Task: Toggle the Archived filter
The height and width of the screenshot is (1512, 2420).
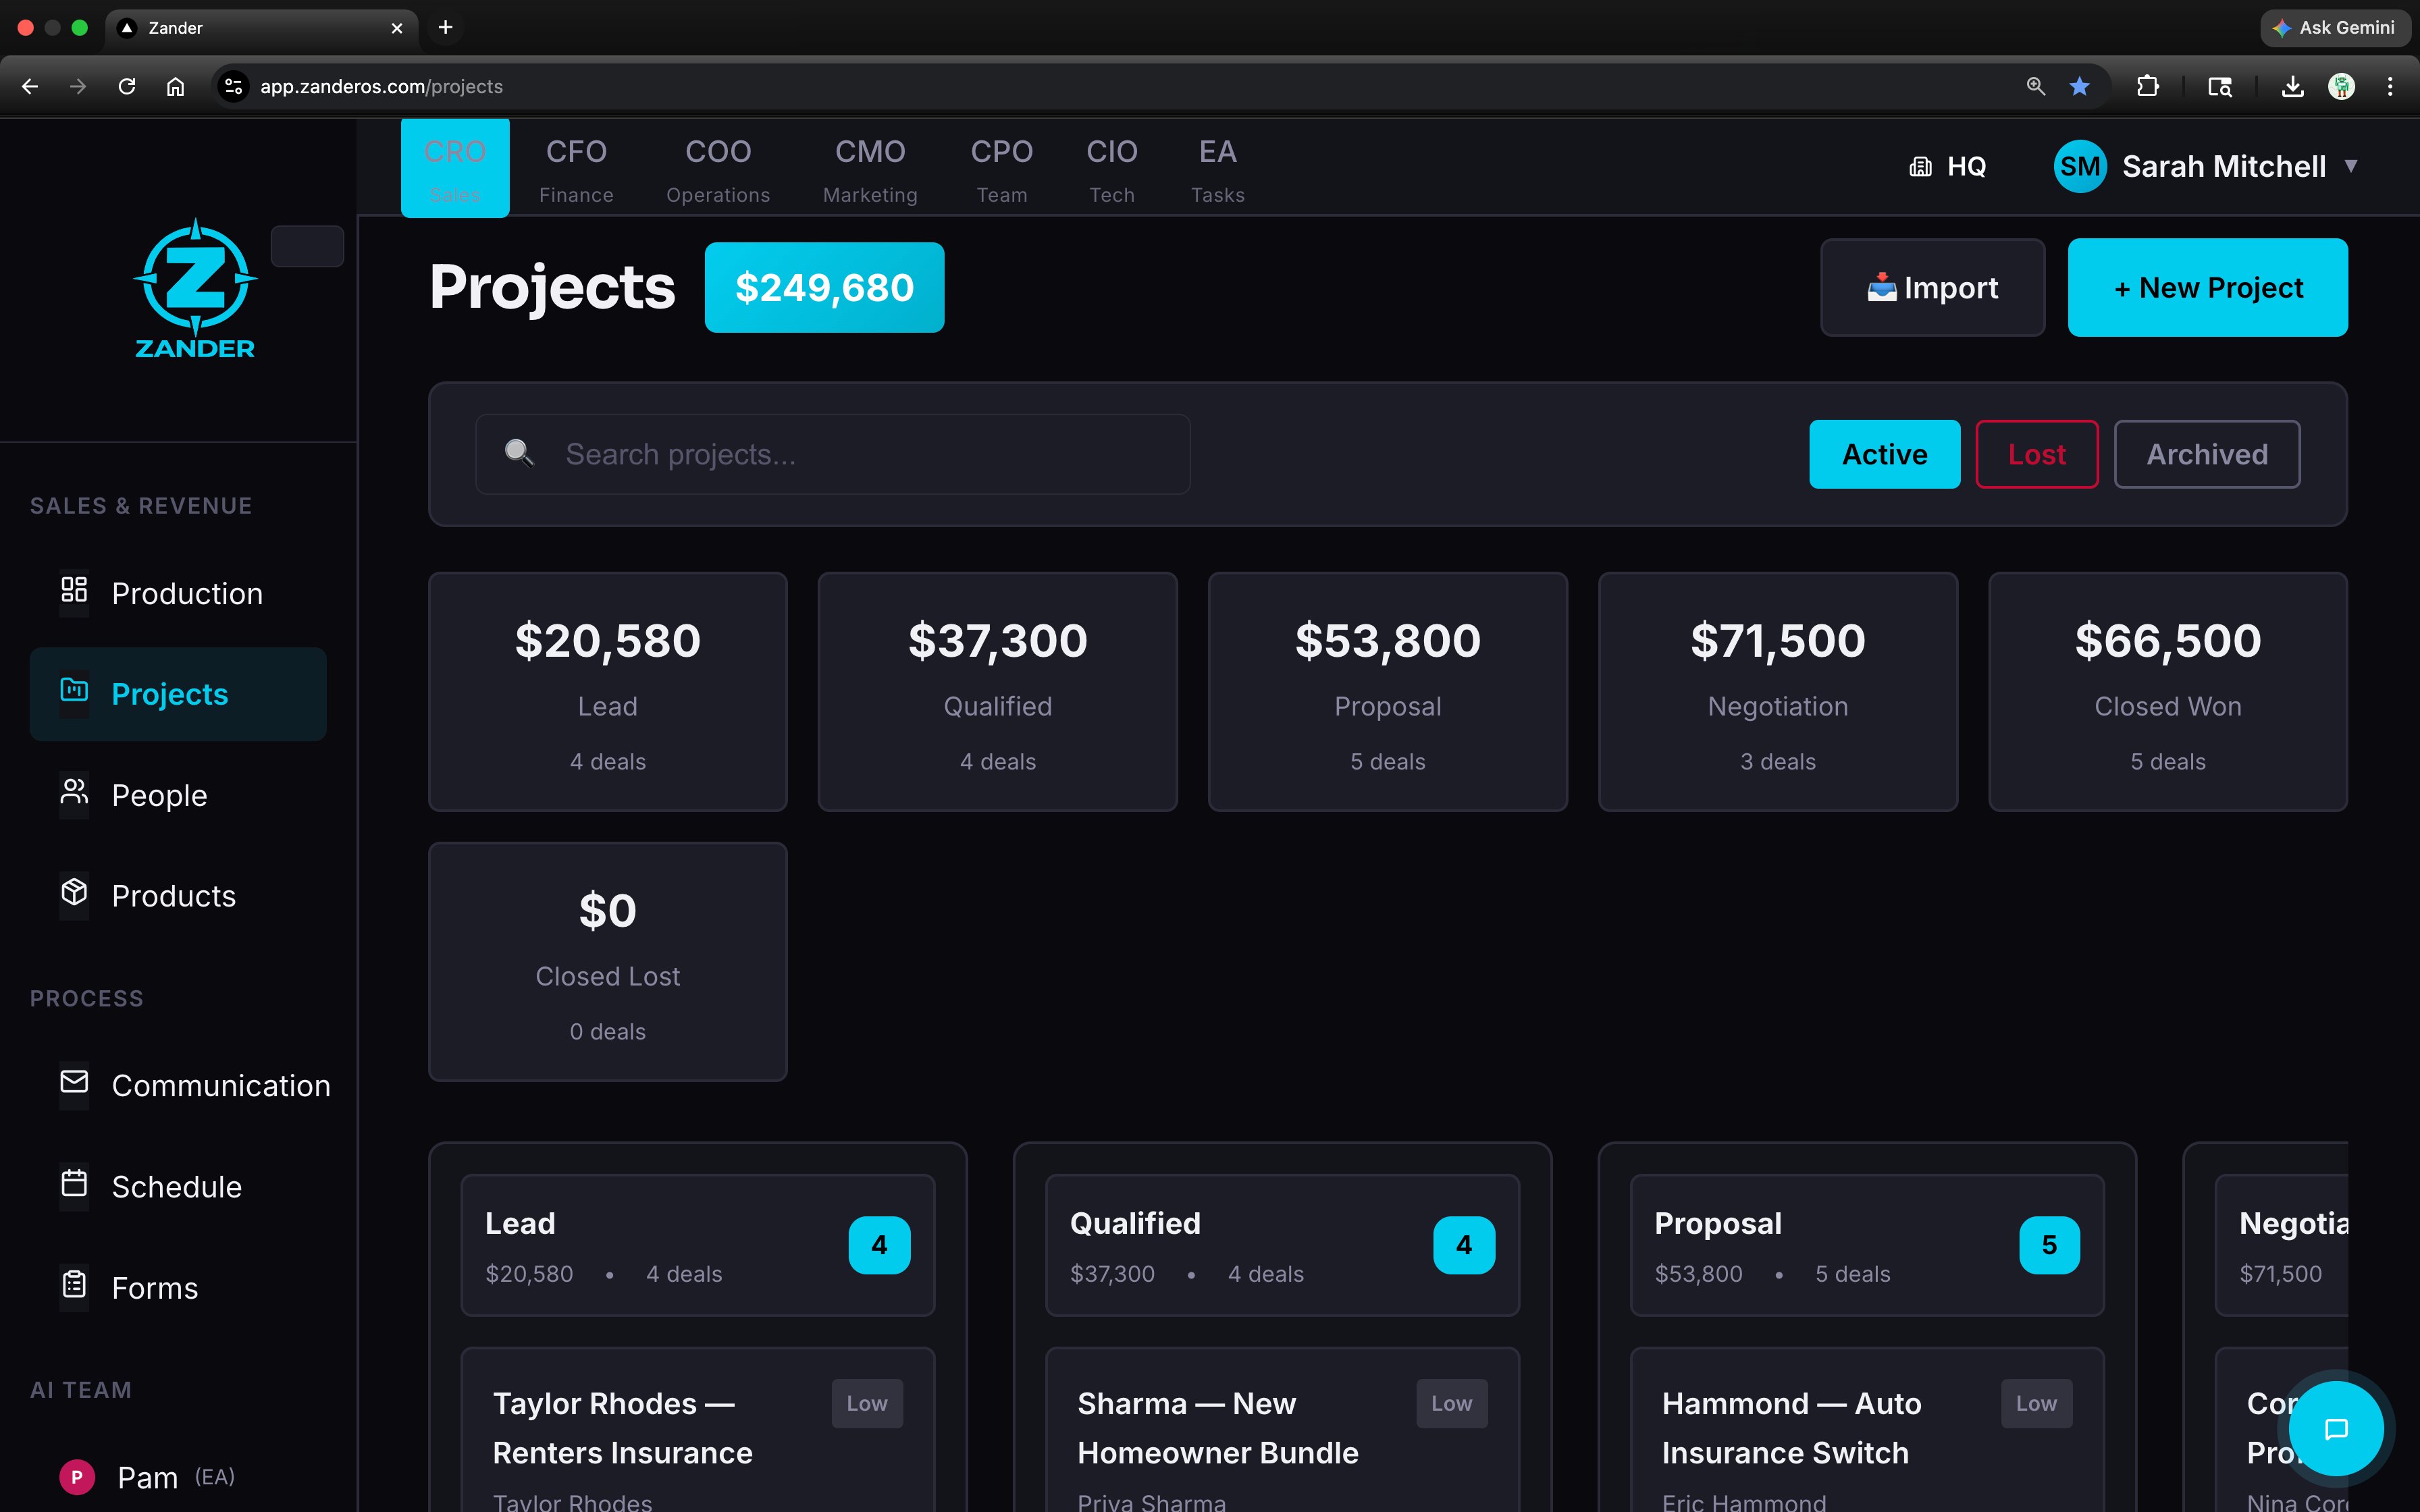Action: (x=2207, y=454)
